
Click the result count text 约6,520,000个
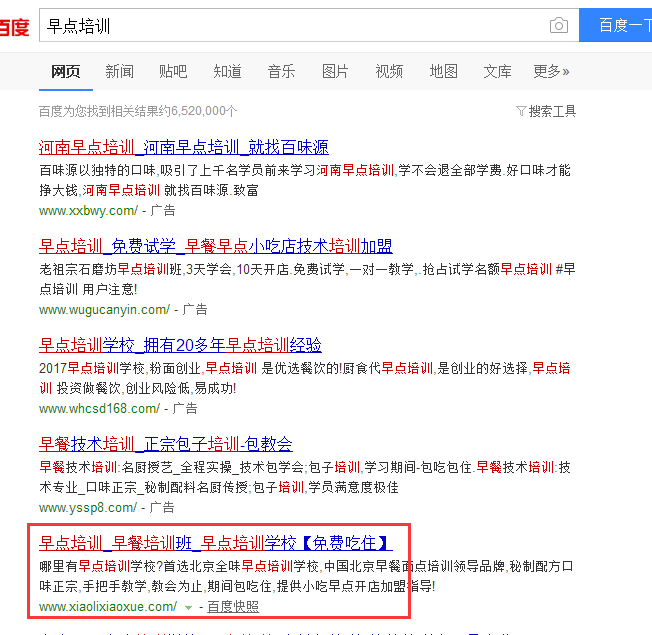coord(198,111)
